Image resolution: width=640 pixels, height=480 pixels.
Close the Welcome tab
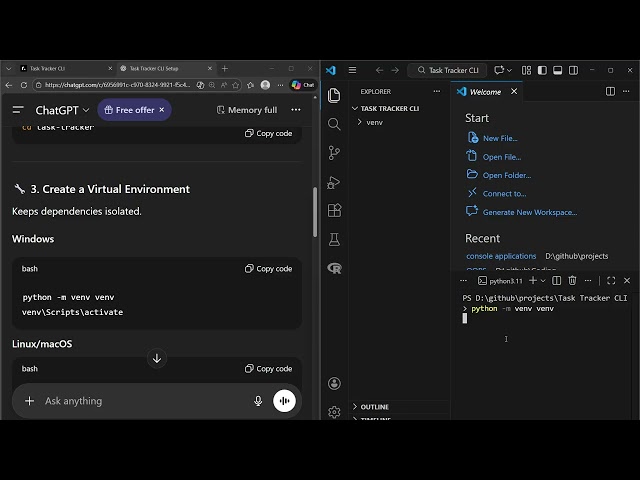pyautogui.click(x=514, y=91)
